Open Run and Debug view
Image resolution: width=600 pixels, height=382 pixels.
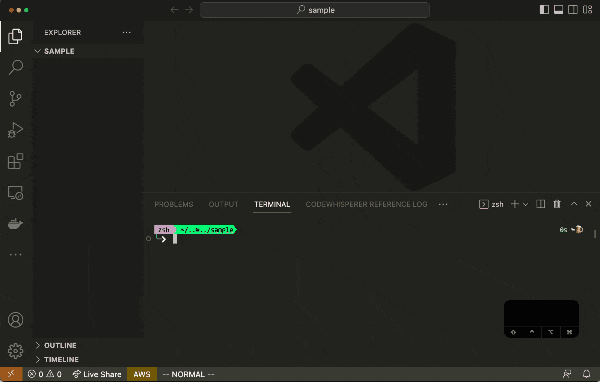point(15,130)
